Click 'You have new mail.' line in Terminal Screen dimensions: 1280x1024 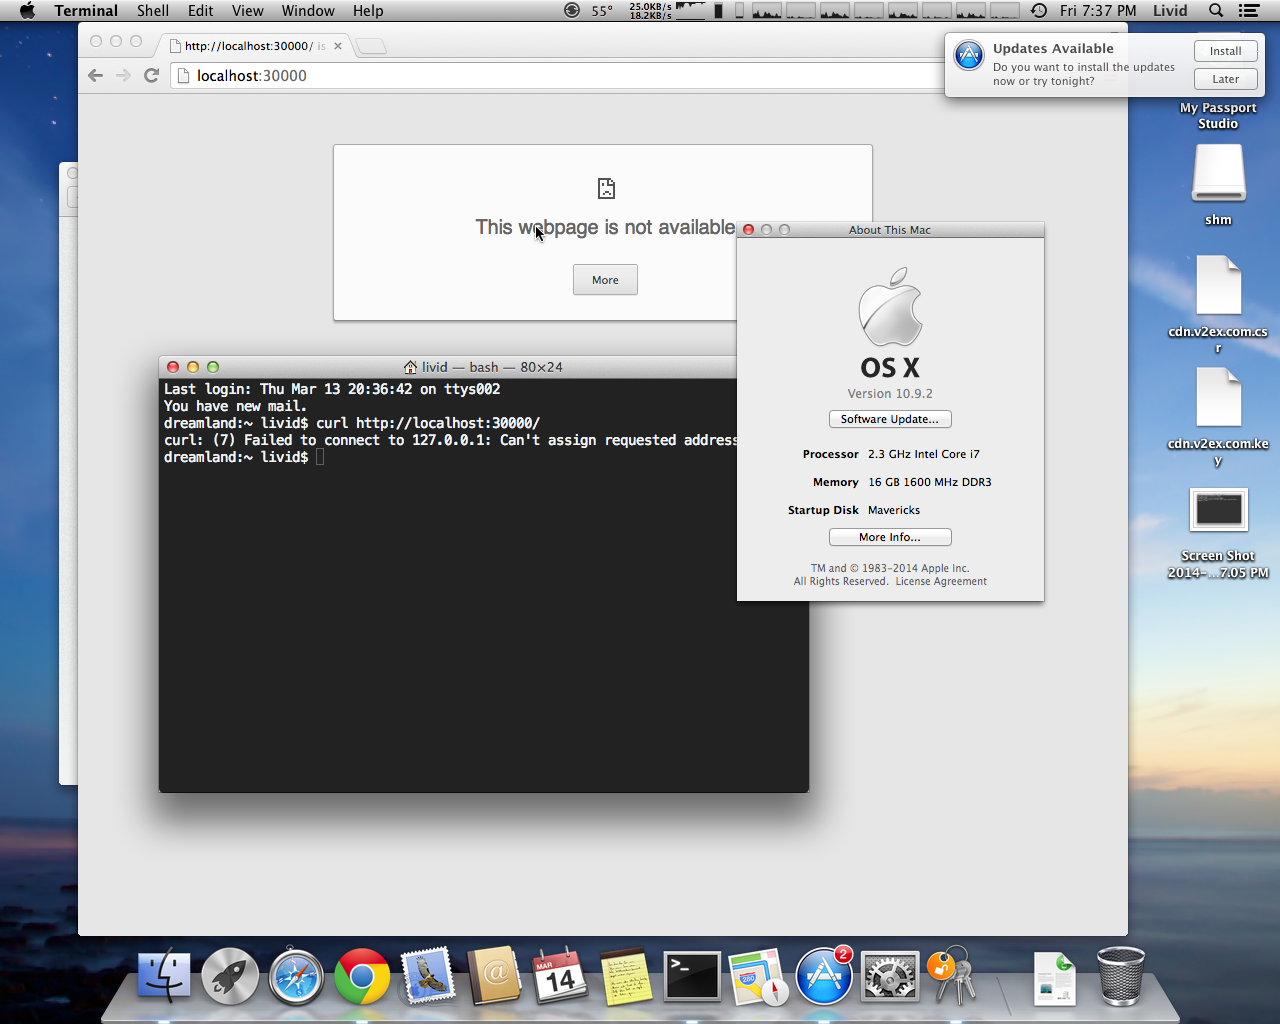[x=235, y=406]
